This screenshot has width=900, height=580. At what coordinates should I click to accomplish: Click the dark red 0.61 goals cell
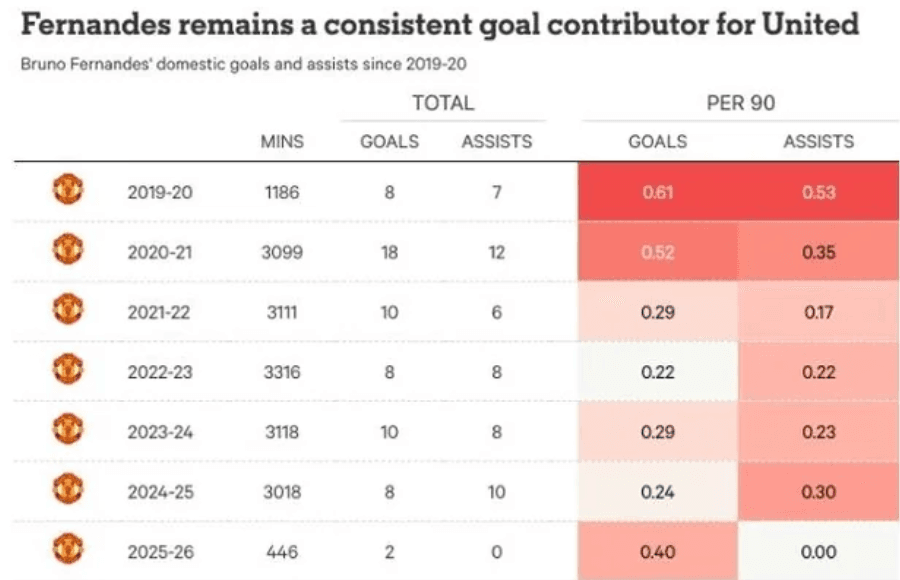[x=657, y=192]
